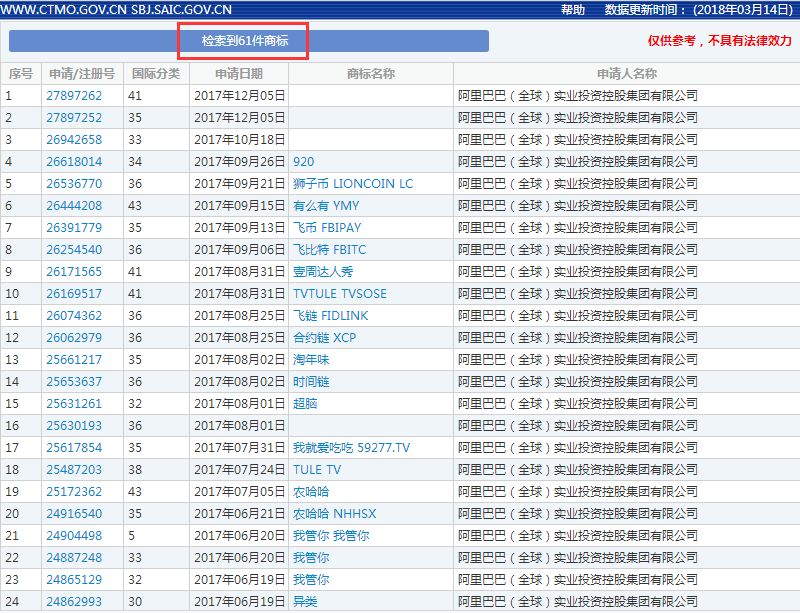Select the 飞比特 FBITC trademark link

(330, 250)
